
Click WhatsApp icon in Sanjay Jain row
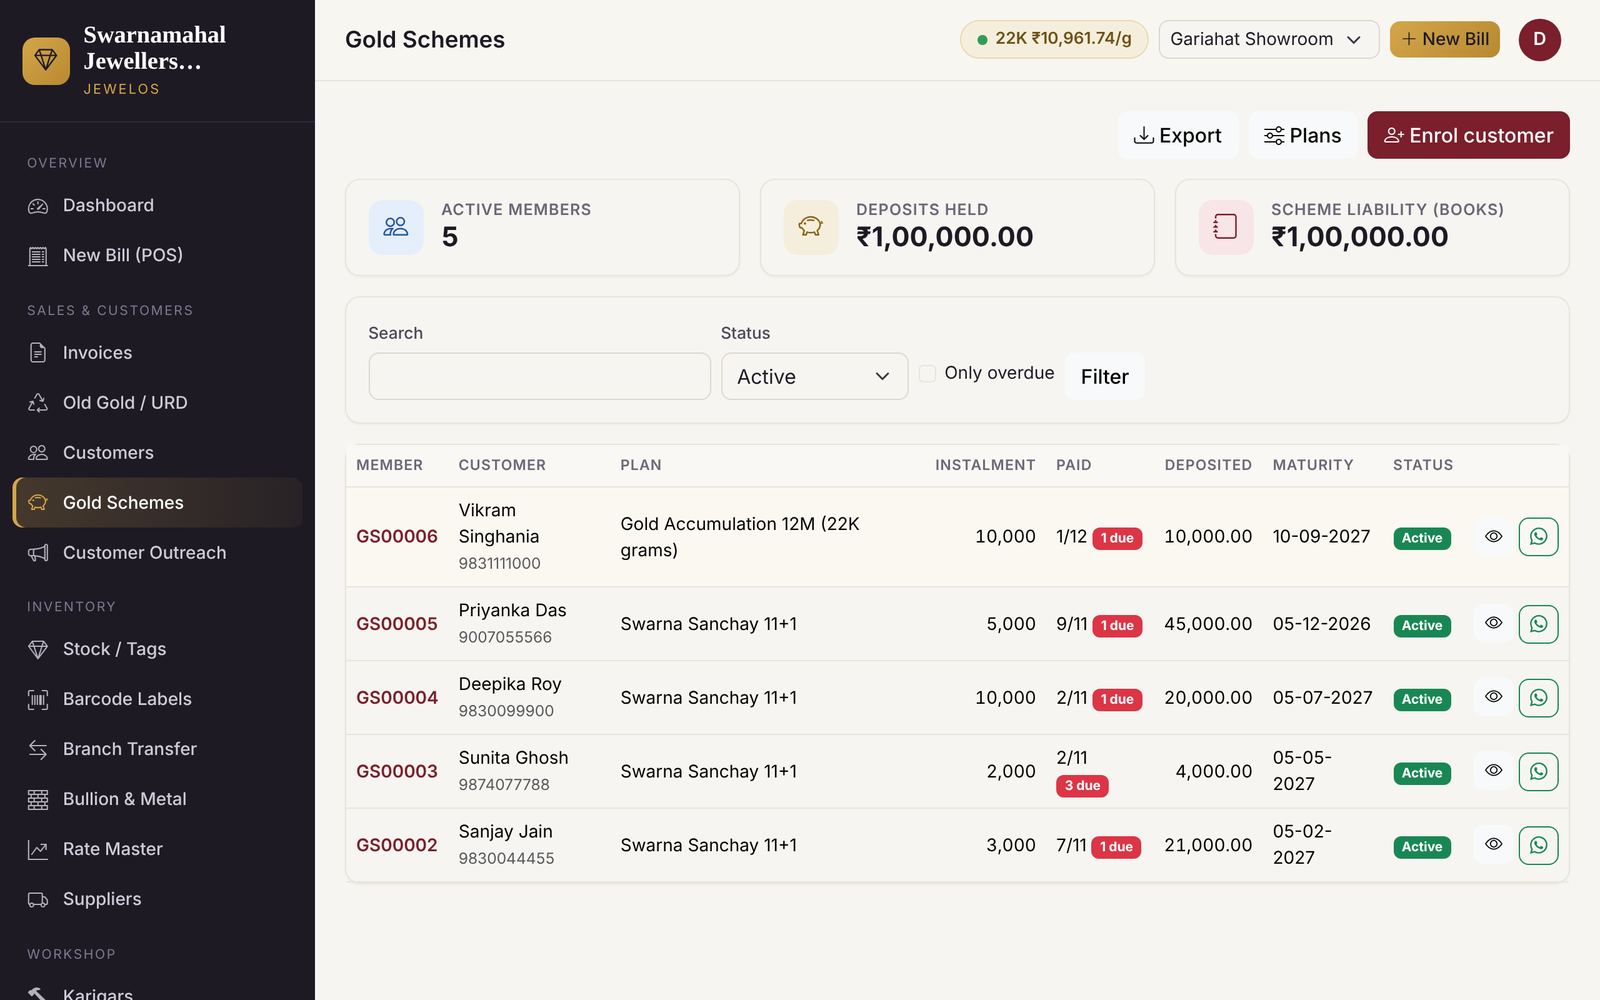(x=1538, y=846)
